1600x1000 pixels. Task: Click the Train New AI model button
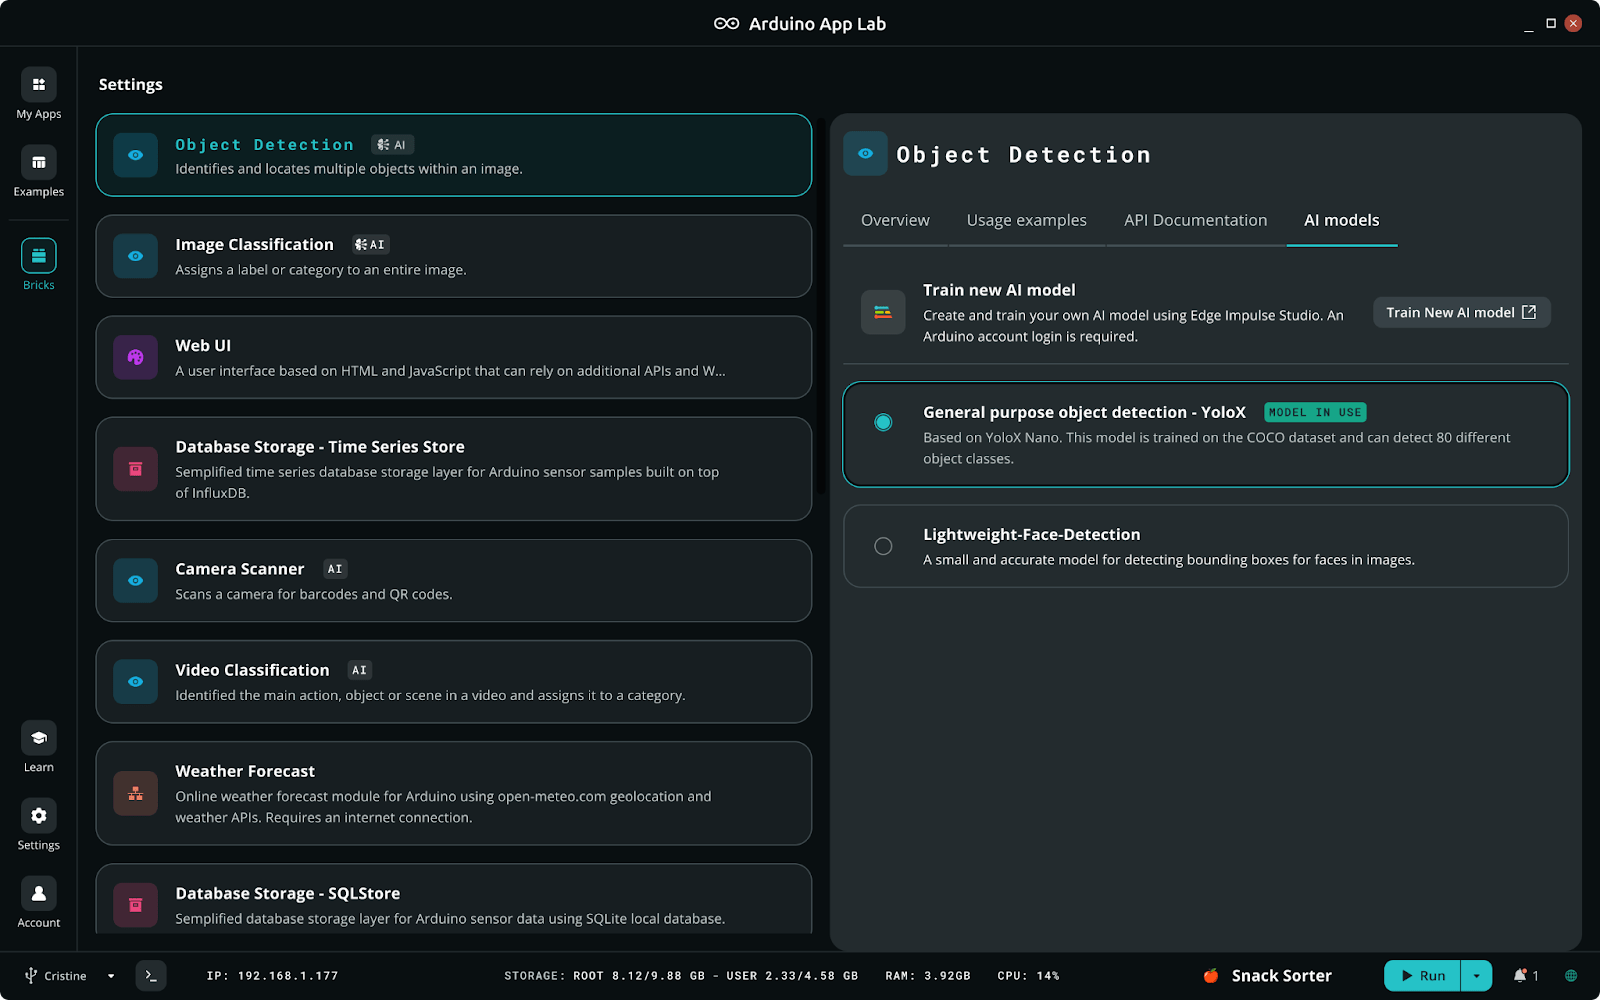click(x=1461, y=313)
